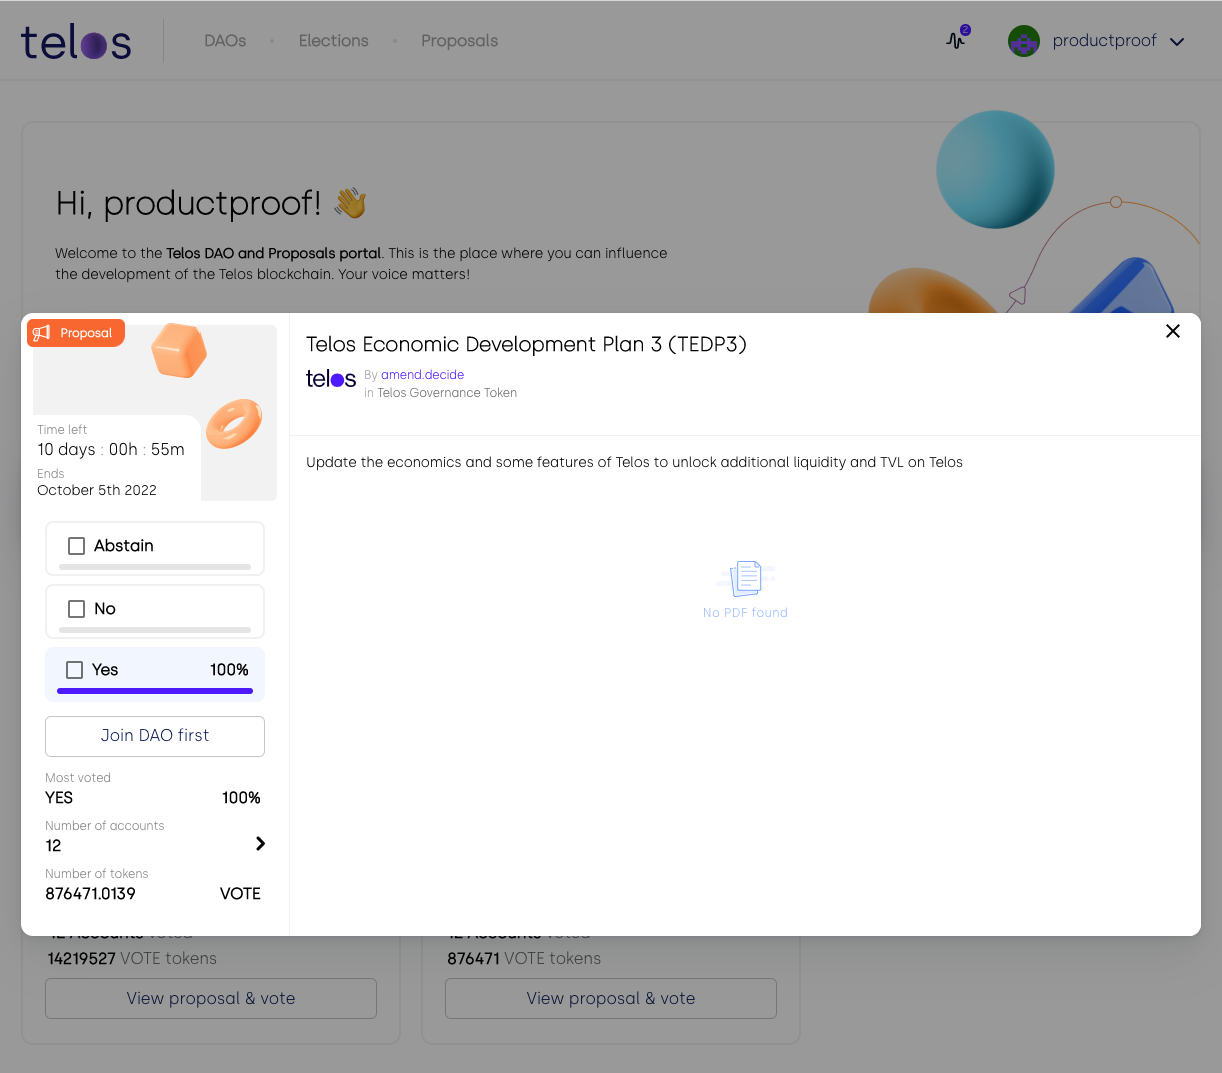
Task: Open the Elections menu
Action: coord(333,41)
